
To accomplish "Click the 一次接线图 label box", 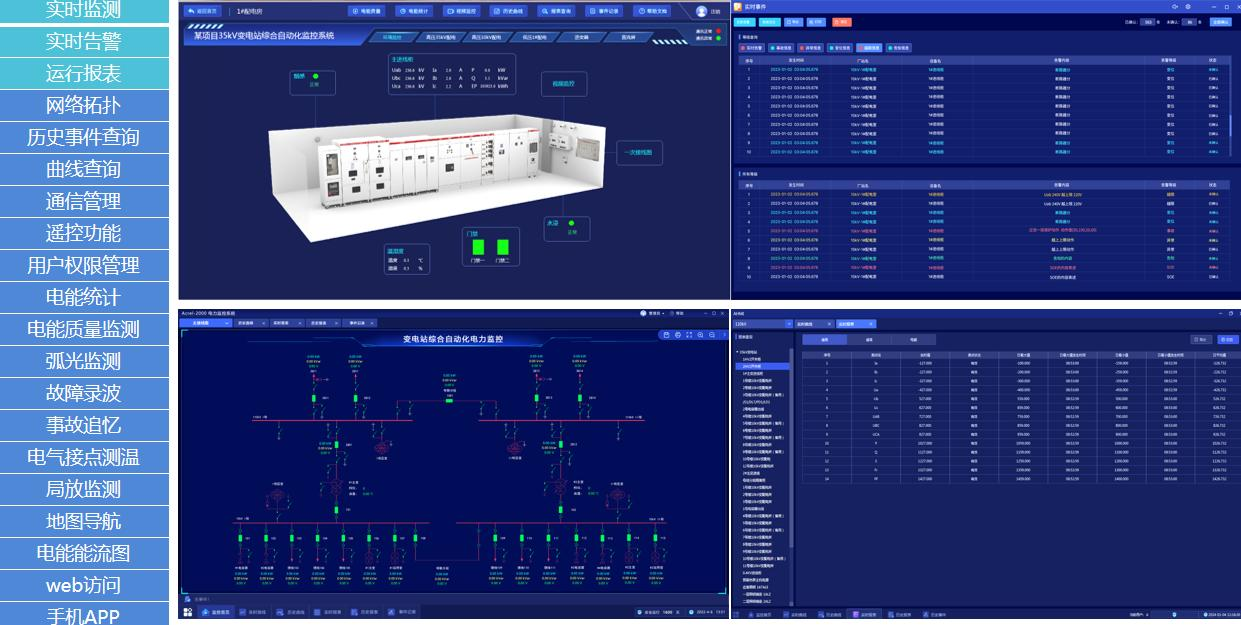I will point(639,153).
